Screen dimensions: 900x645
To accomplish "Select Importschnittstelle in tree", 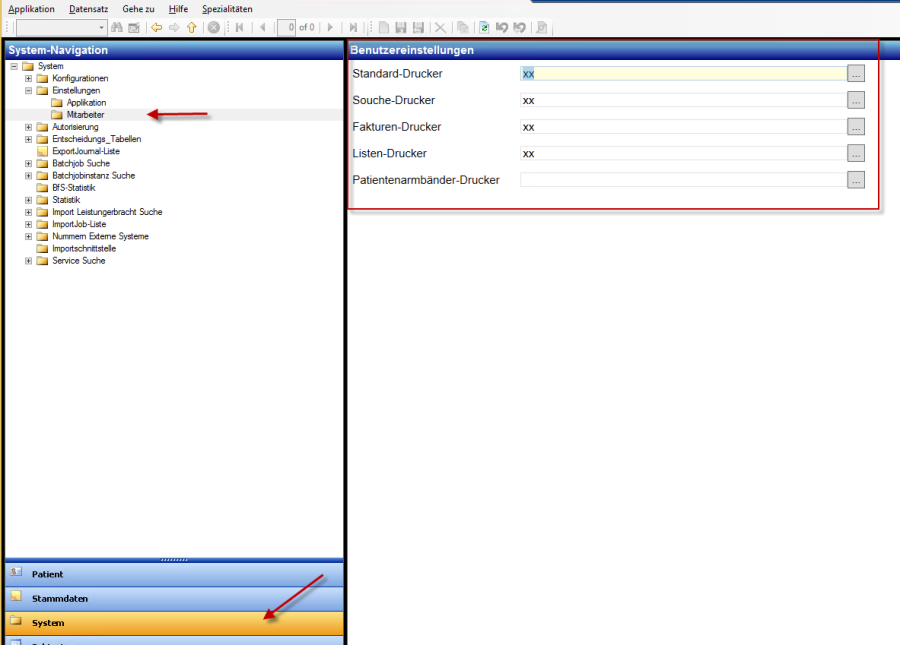I will [x=84, y=248].
